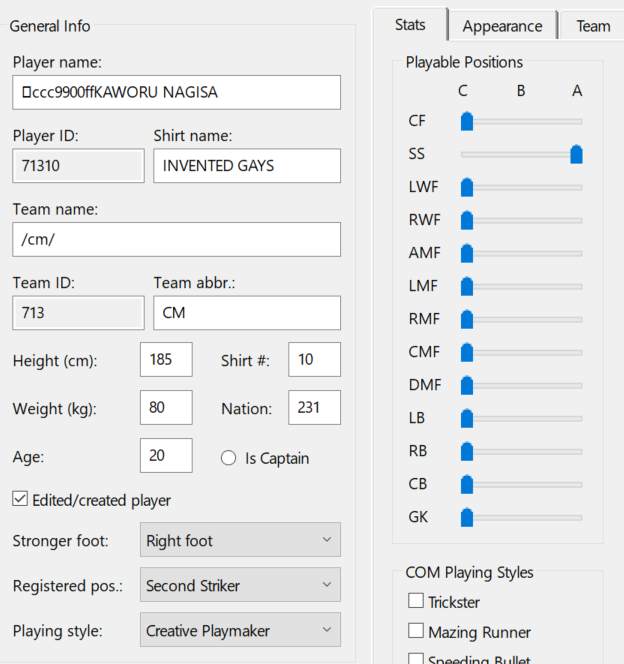The image size is (624, 664).
Task: Click the LB position slider handle
Action: pyautogui.click(x=467, y=418)
